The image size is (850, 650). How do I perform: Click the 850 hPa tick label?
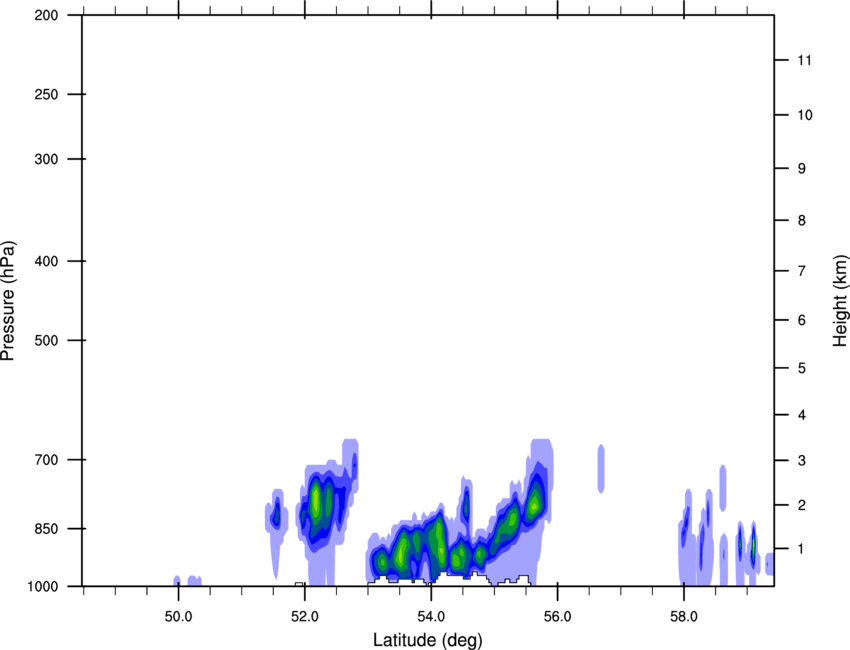tap(44, 528)
